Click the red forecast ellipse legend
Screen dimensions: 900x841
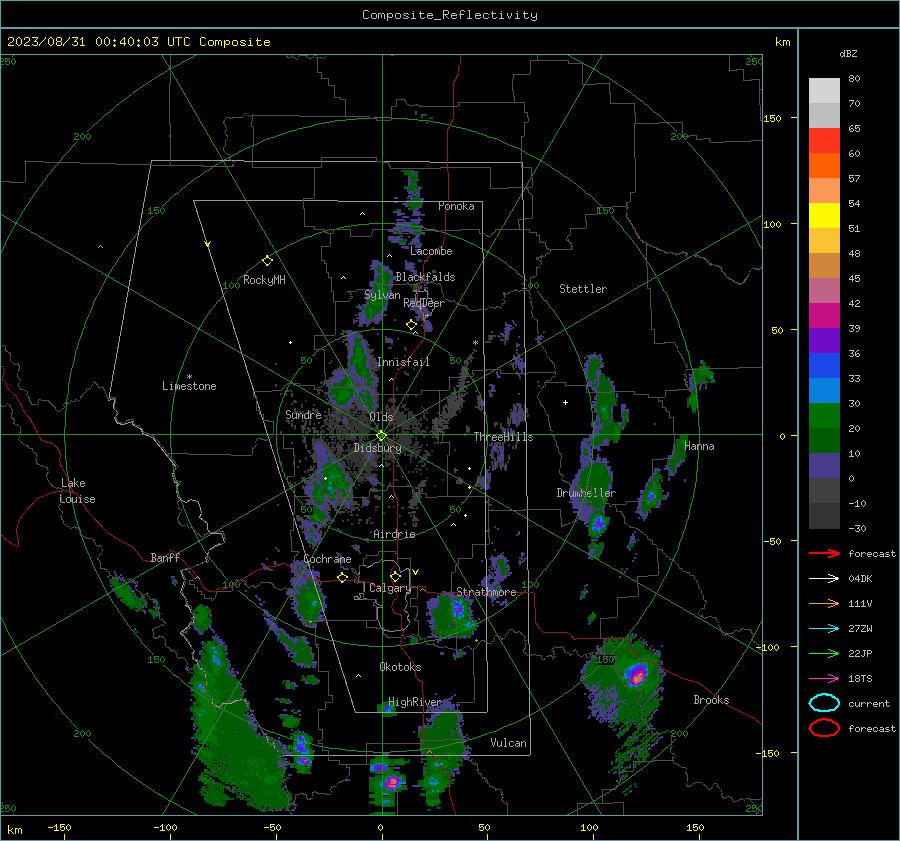(x=824, y=728)
